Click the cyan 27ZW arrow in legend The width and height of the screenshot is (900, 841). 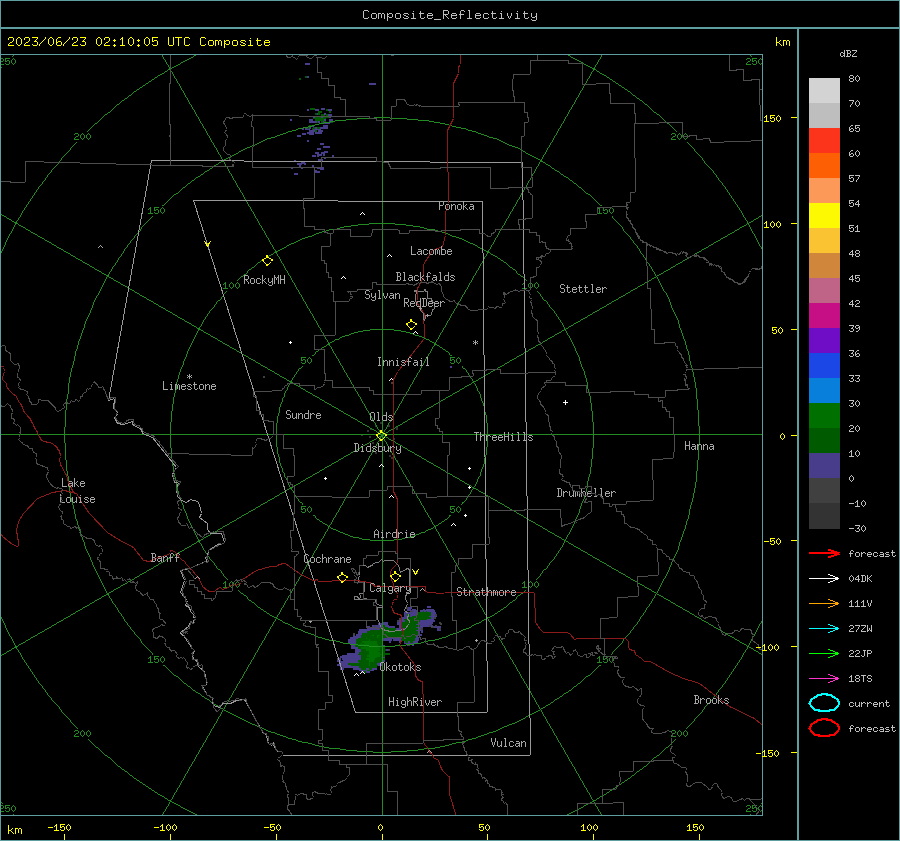(x=824, y=629)
